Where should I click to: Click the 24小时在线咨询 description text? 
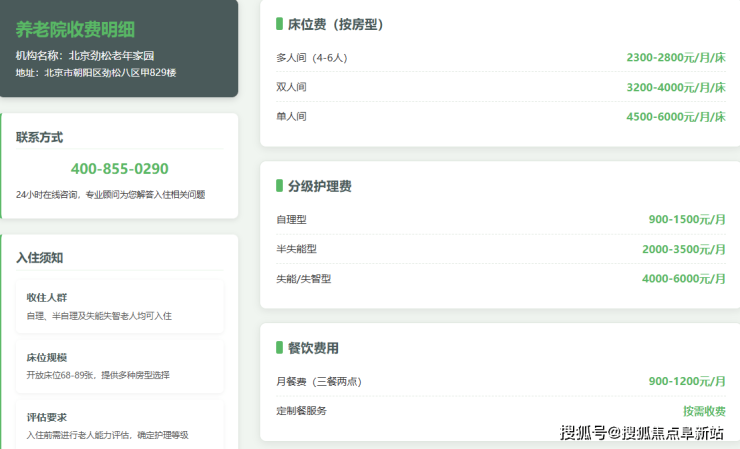coord(110,195)
